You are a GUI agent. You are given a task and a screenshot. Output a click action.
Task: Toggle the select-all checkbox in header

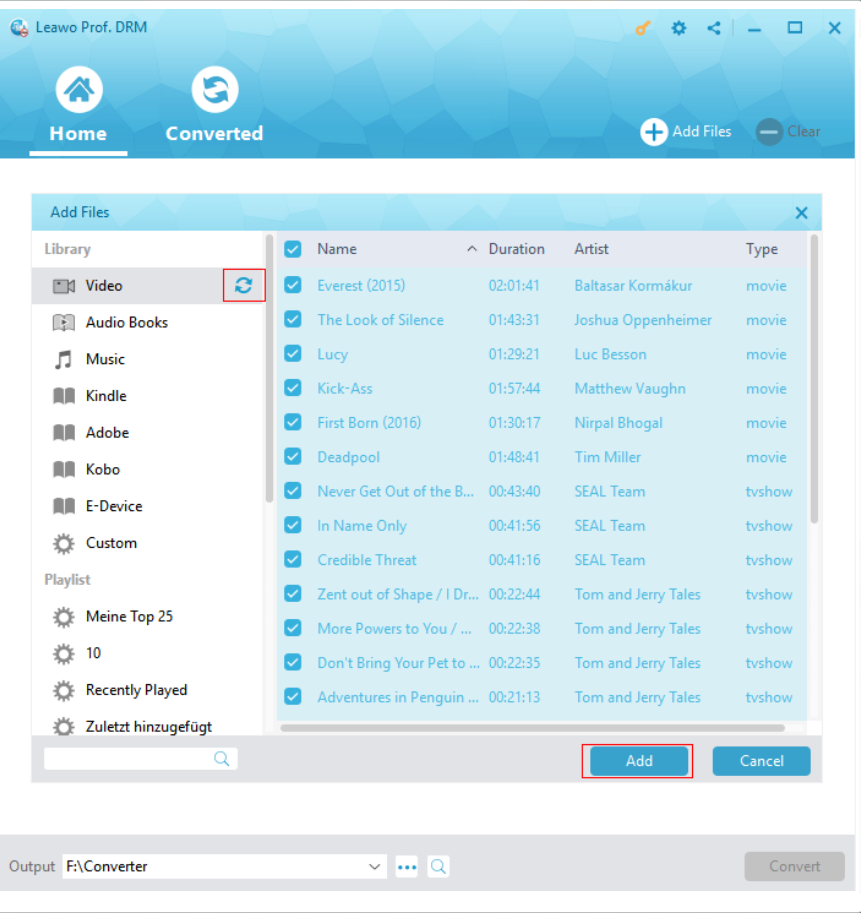pos(293,249)
